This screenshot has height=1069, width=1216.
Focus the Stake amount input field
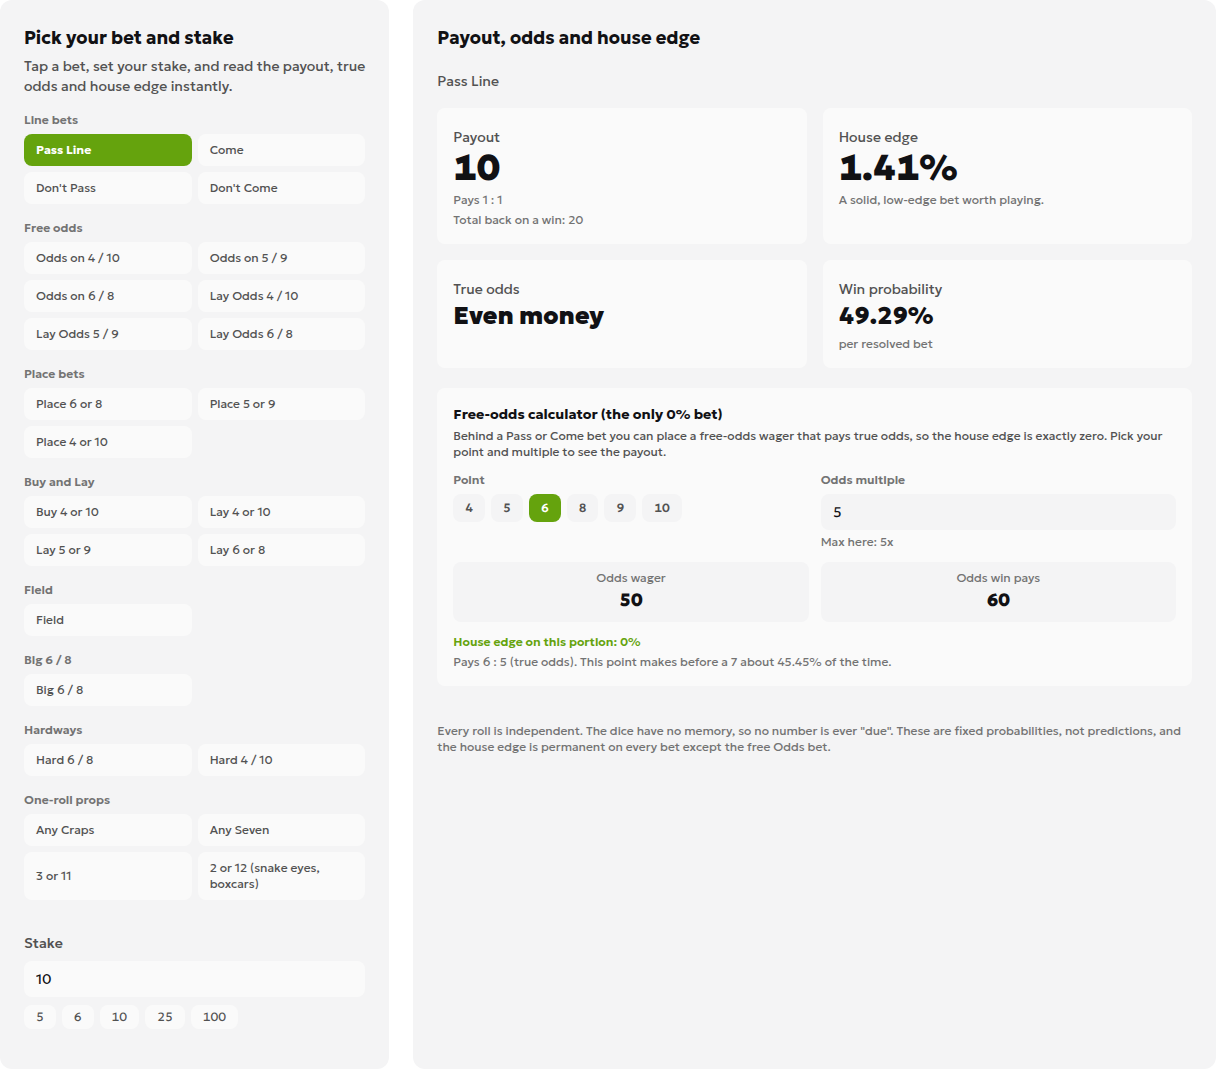(194, 979)
